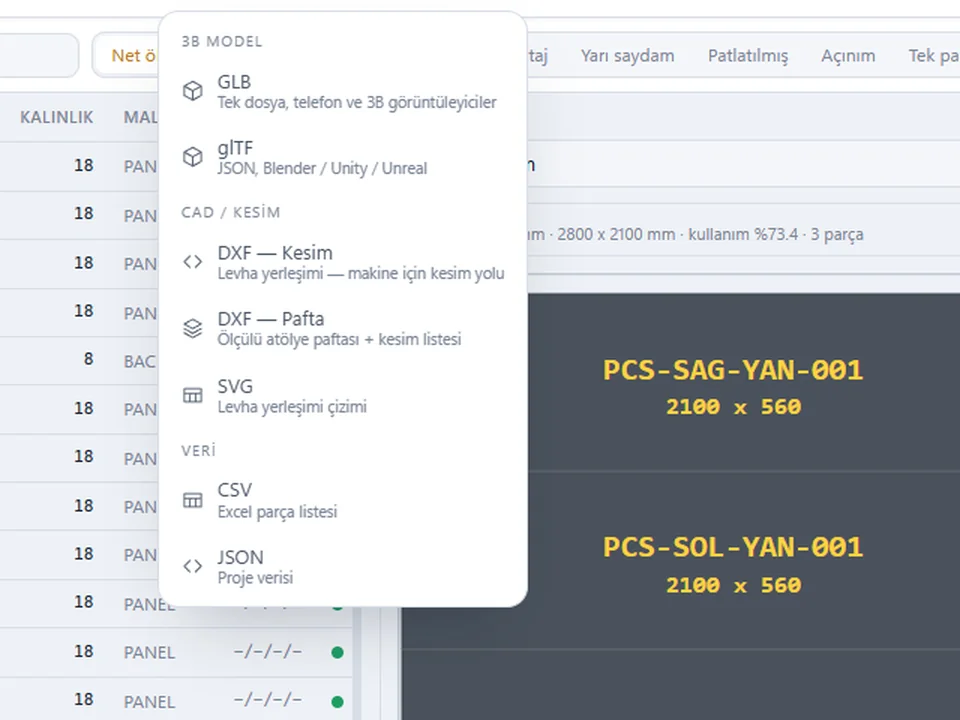Viewport: 960px width, 720px height.
Task: Click the 3 parça count text
Action: pos(837,234)
